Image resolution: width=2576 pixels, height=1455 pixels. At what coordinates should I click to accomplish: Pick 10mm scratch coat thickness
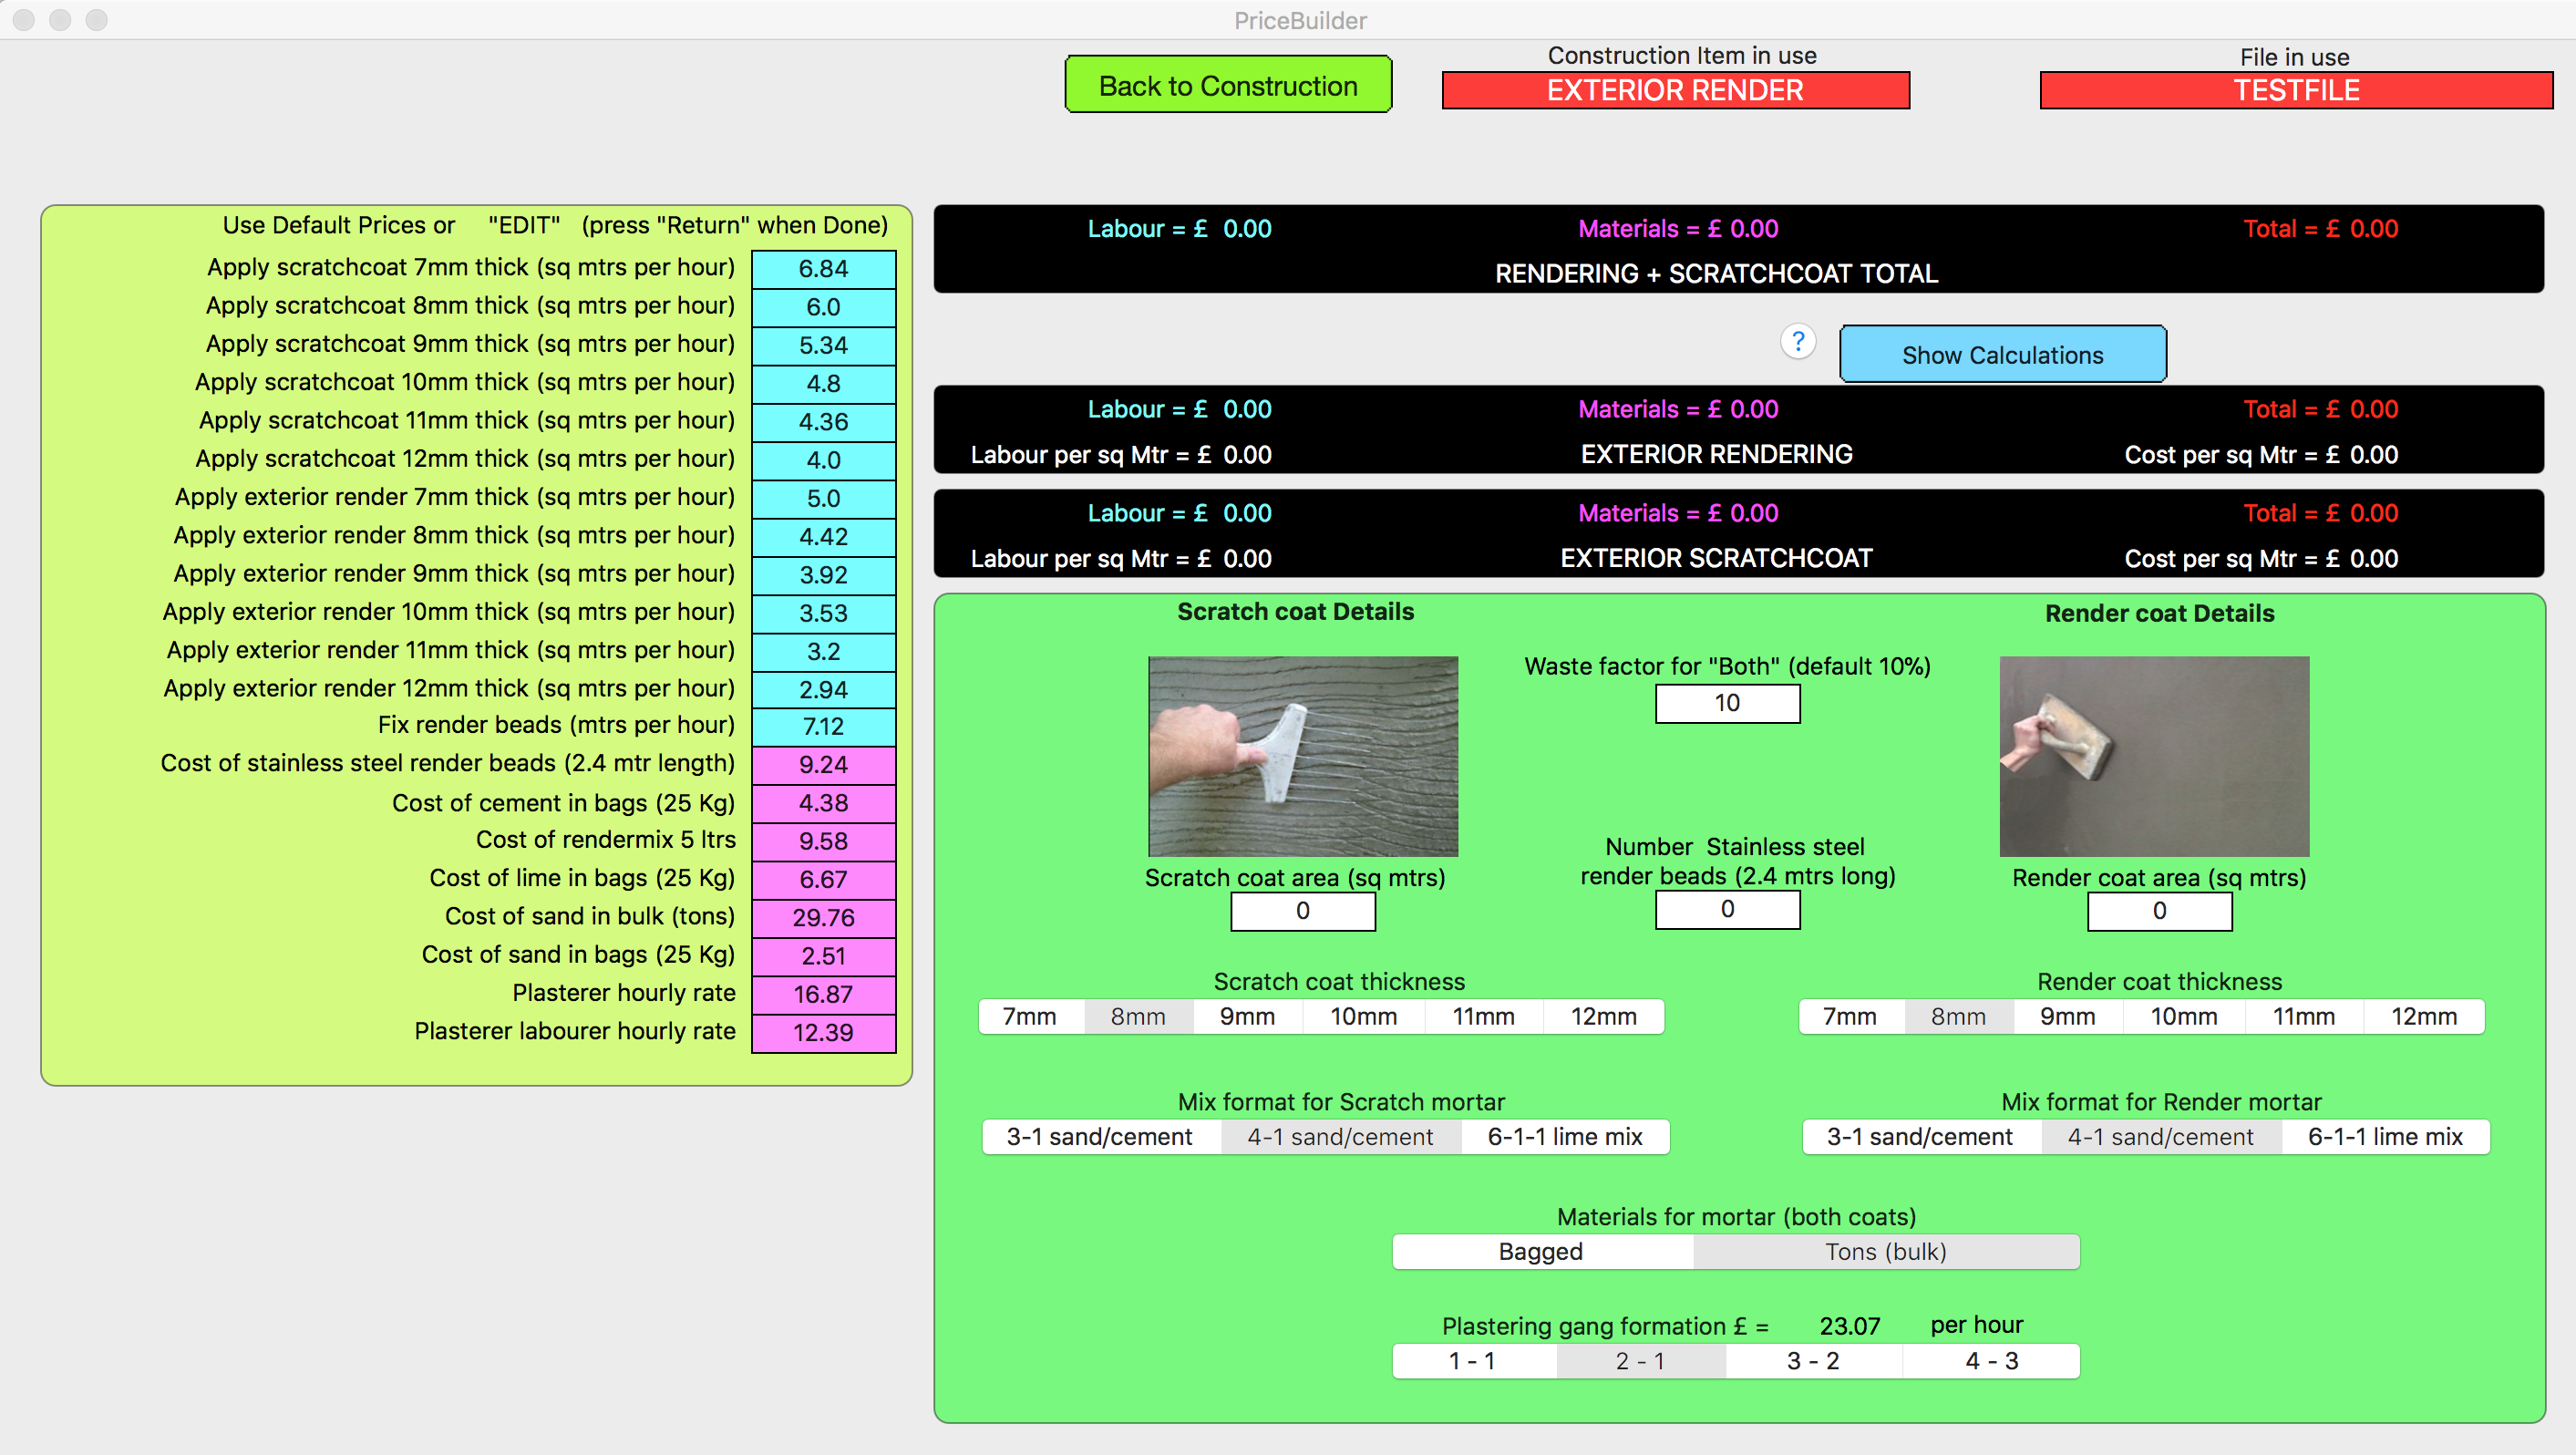tap(1364, 1016)
